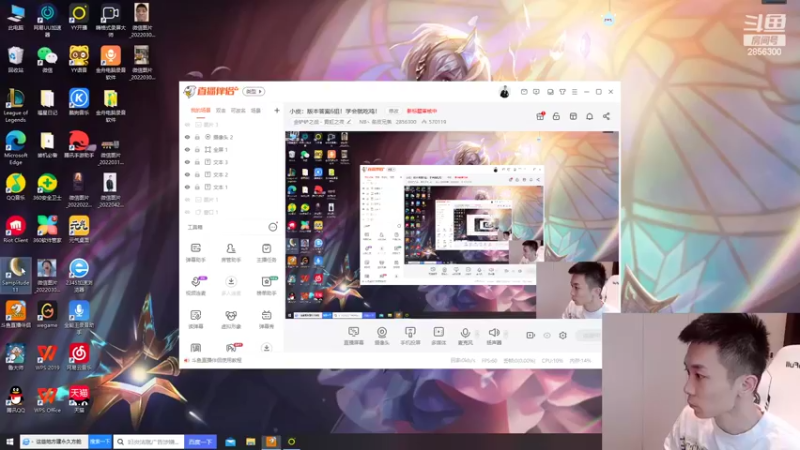Add a 手机投屏 phone cast source
This screenshot has height=450, width=800.
pos(410,336)
